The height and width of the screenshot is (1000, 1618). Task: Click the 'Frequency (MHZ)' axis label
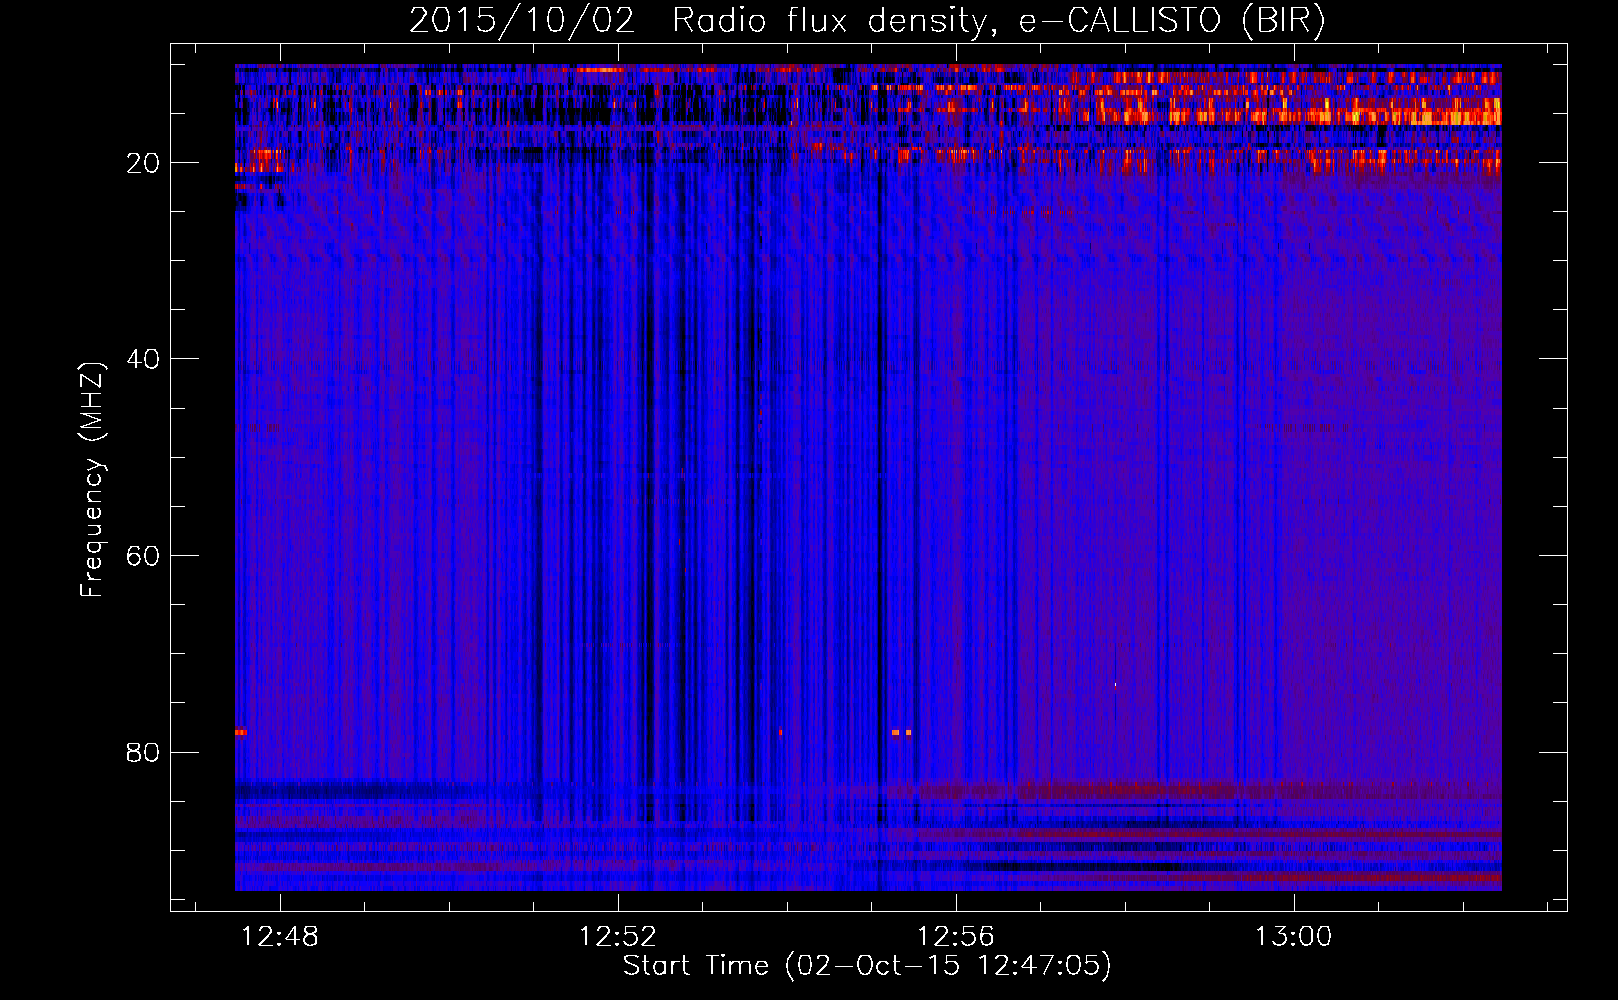coord(92,480)
